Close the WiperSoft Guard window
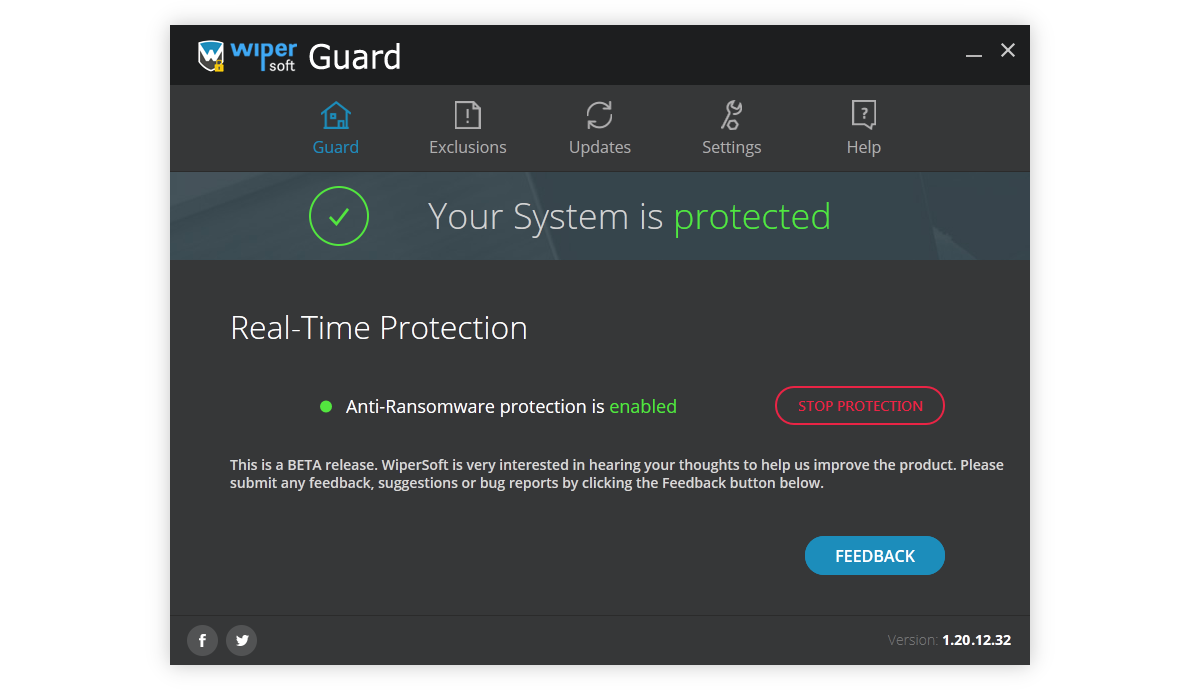 (x=1008, y=50)
